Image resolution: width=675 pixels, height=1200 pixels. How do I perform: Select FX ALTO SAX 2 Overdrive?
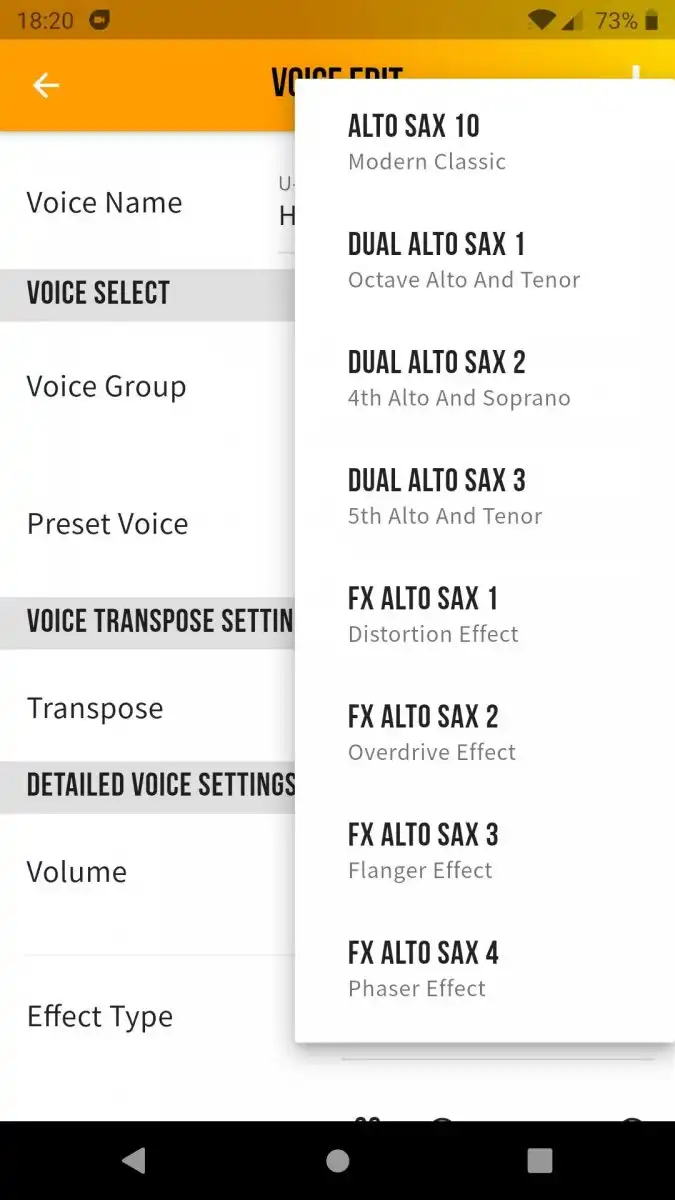point(484,731)
